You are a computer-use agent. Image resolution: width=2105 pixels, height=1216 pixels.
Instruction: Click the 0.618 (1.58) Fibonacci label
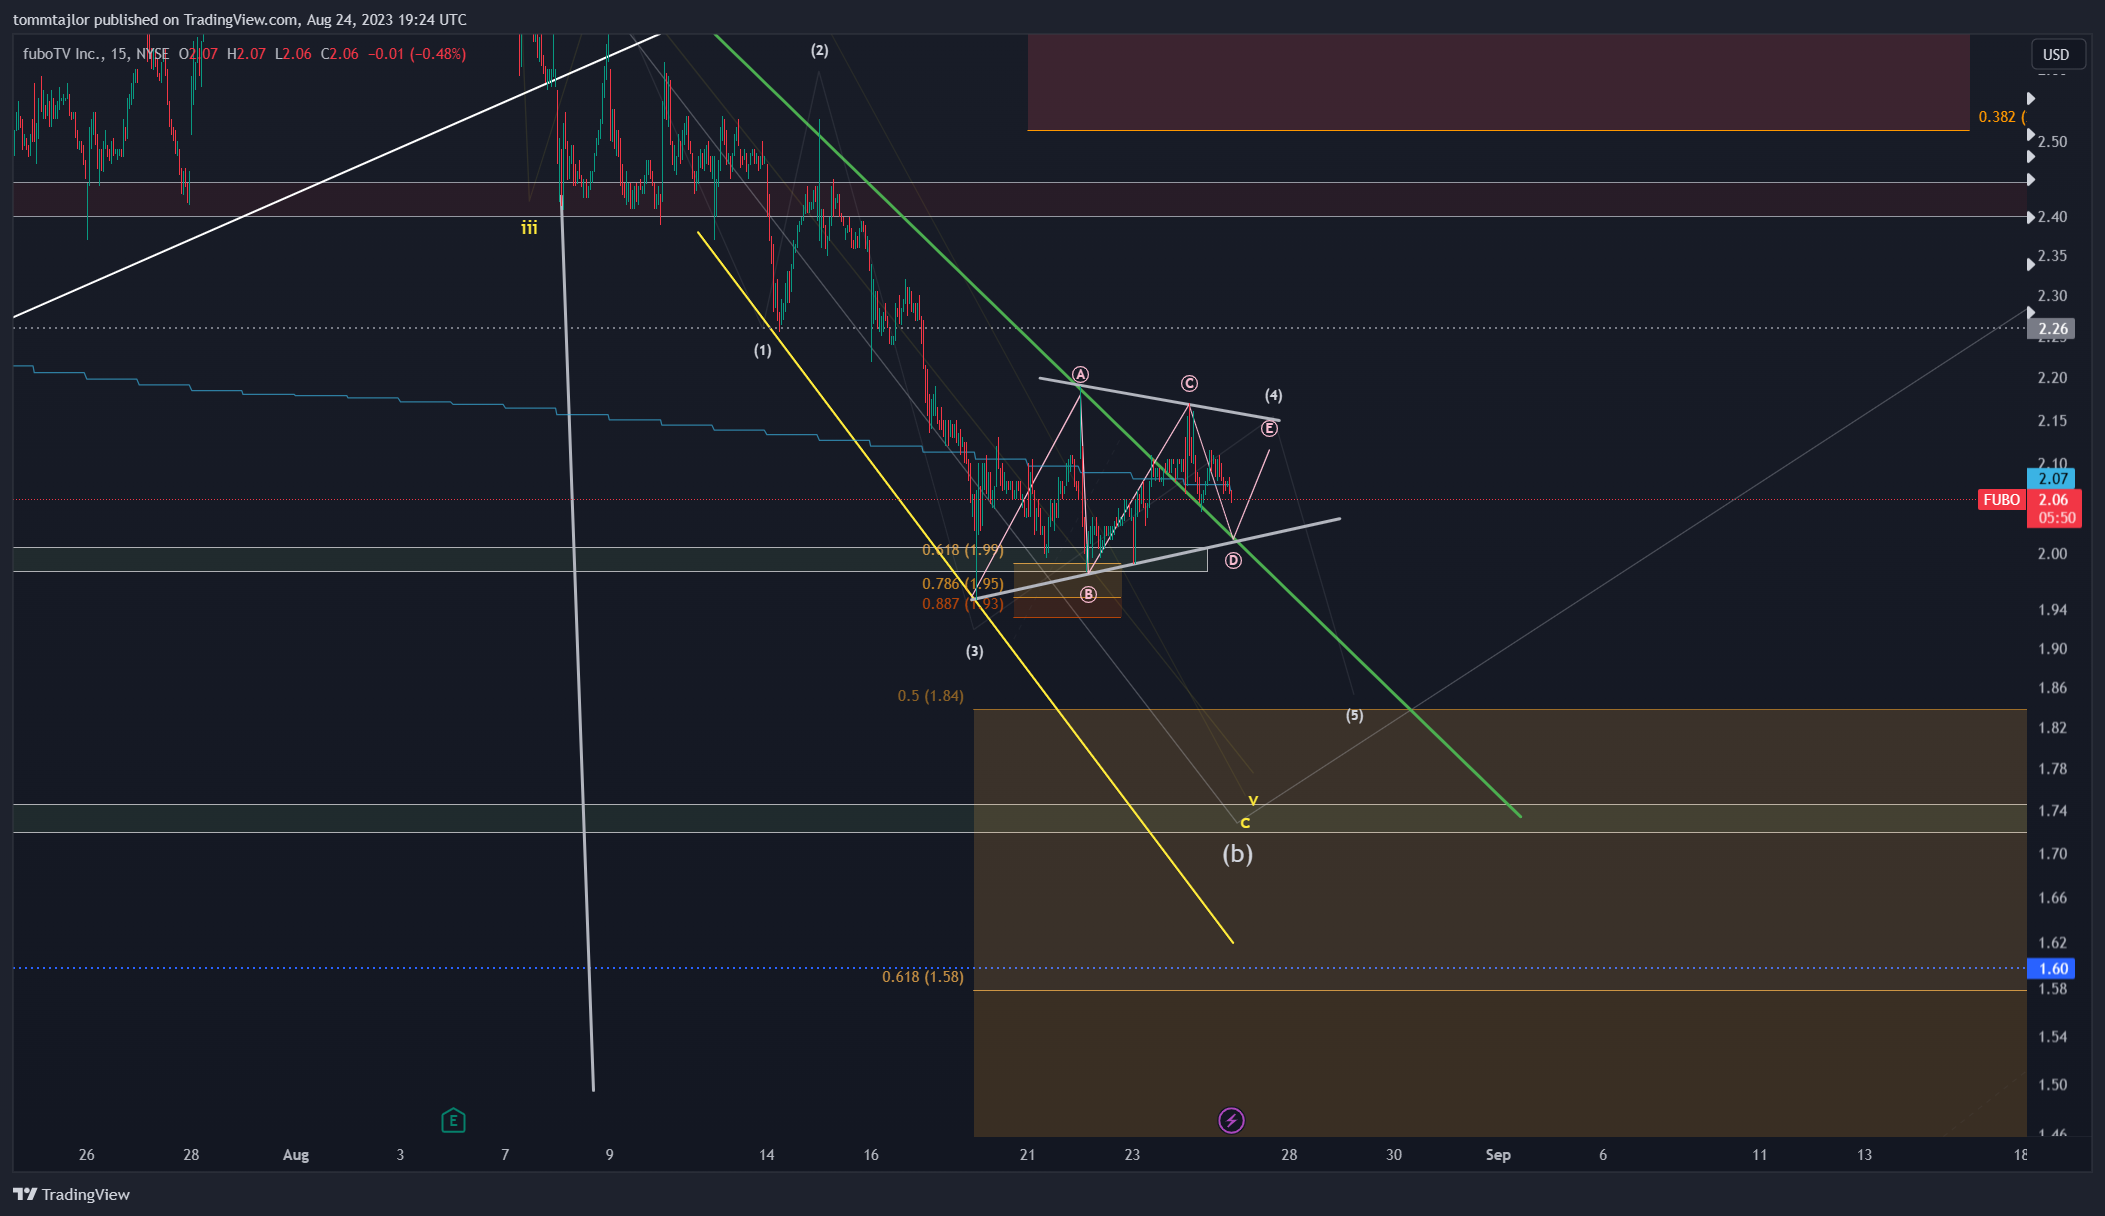coord(923,976)
